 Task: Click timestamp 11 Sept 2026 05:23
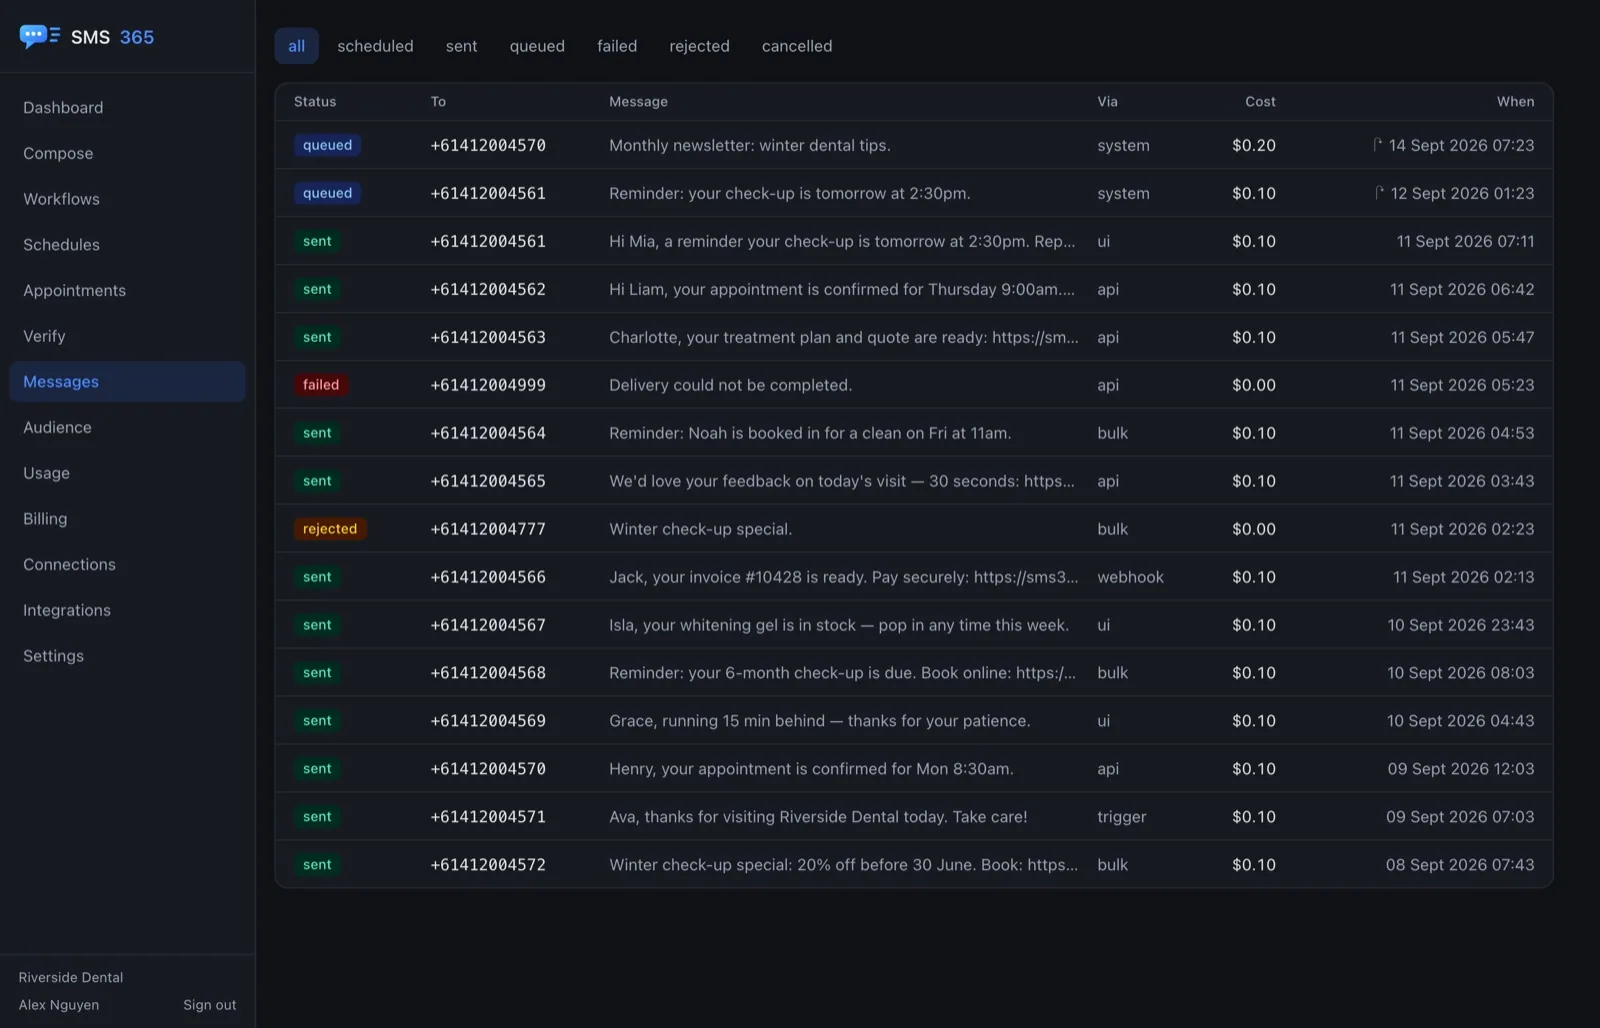pyautogui.click(x=1462, y=385)
